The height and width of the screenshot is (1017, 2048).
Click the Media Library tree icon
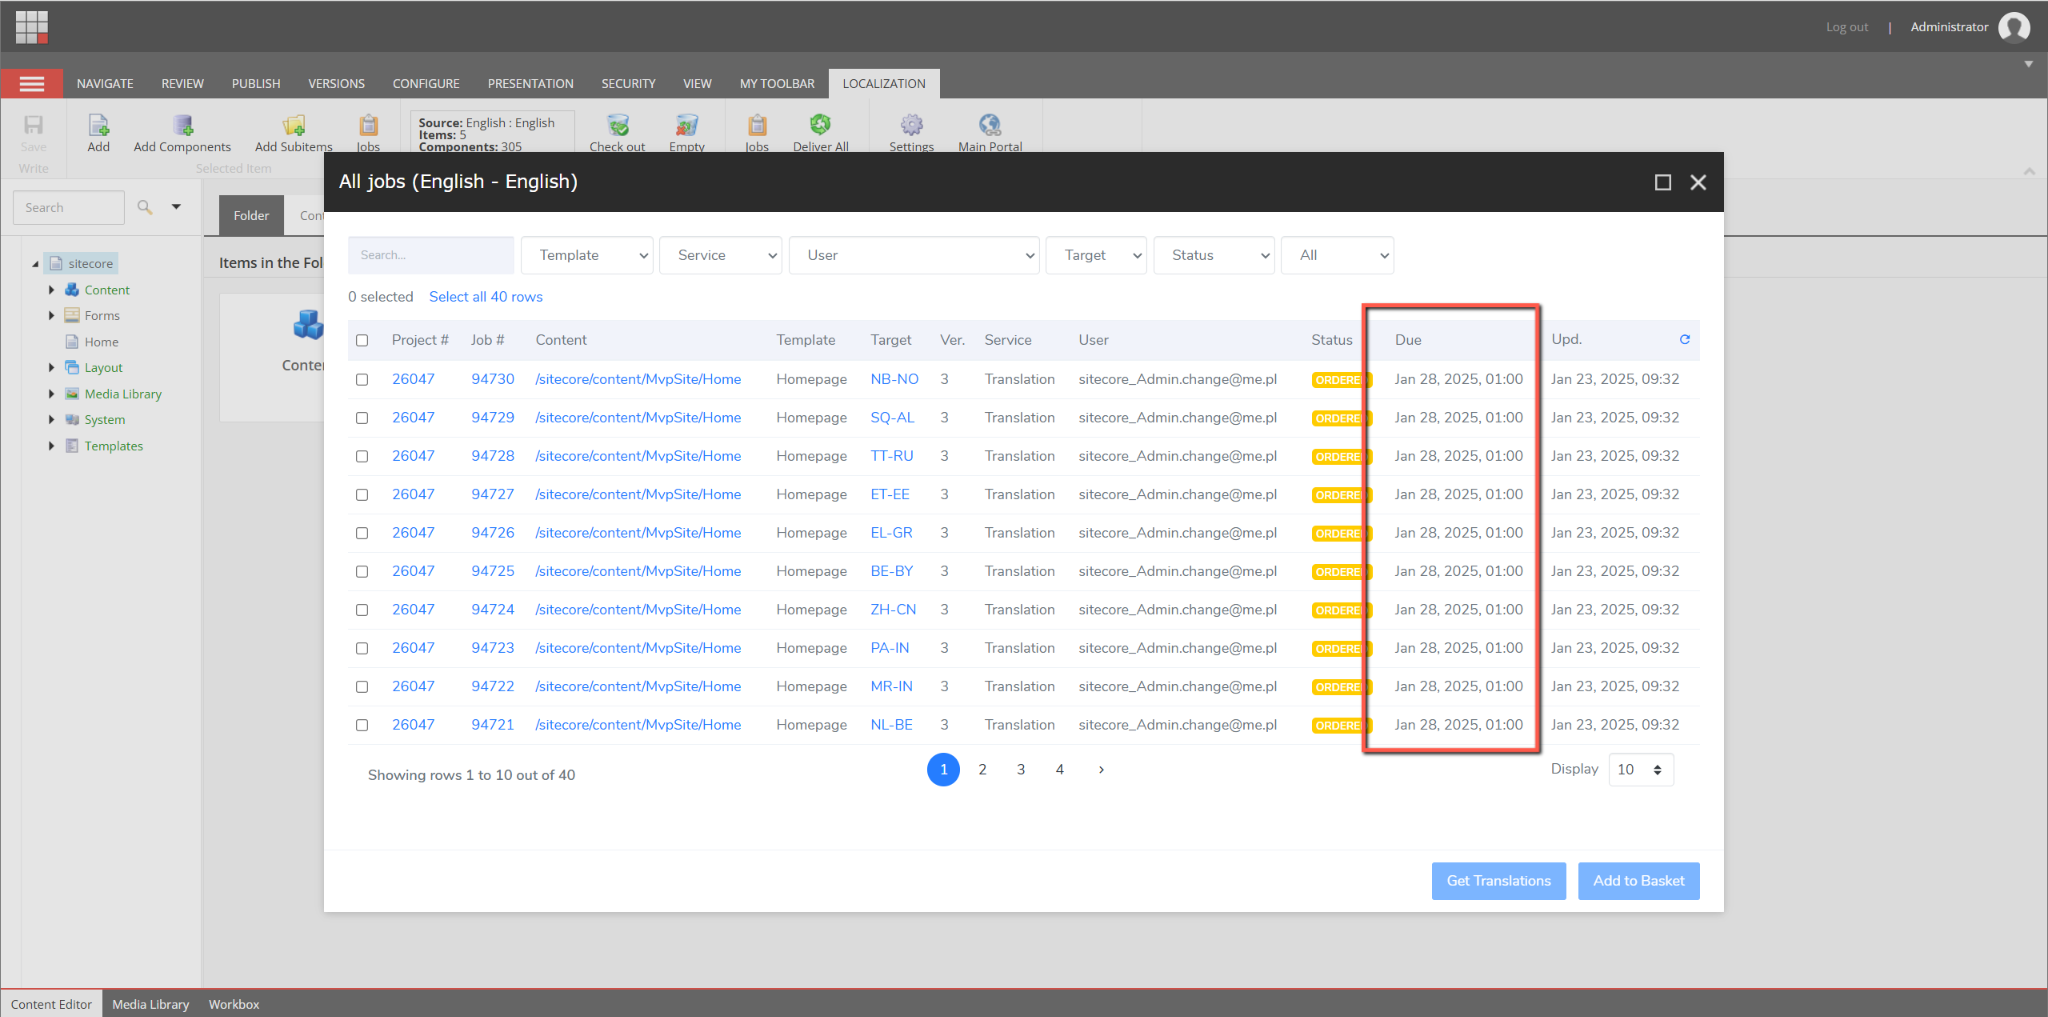72,394
